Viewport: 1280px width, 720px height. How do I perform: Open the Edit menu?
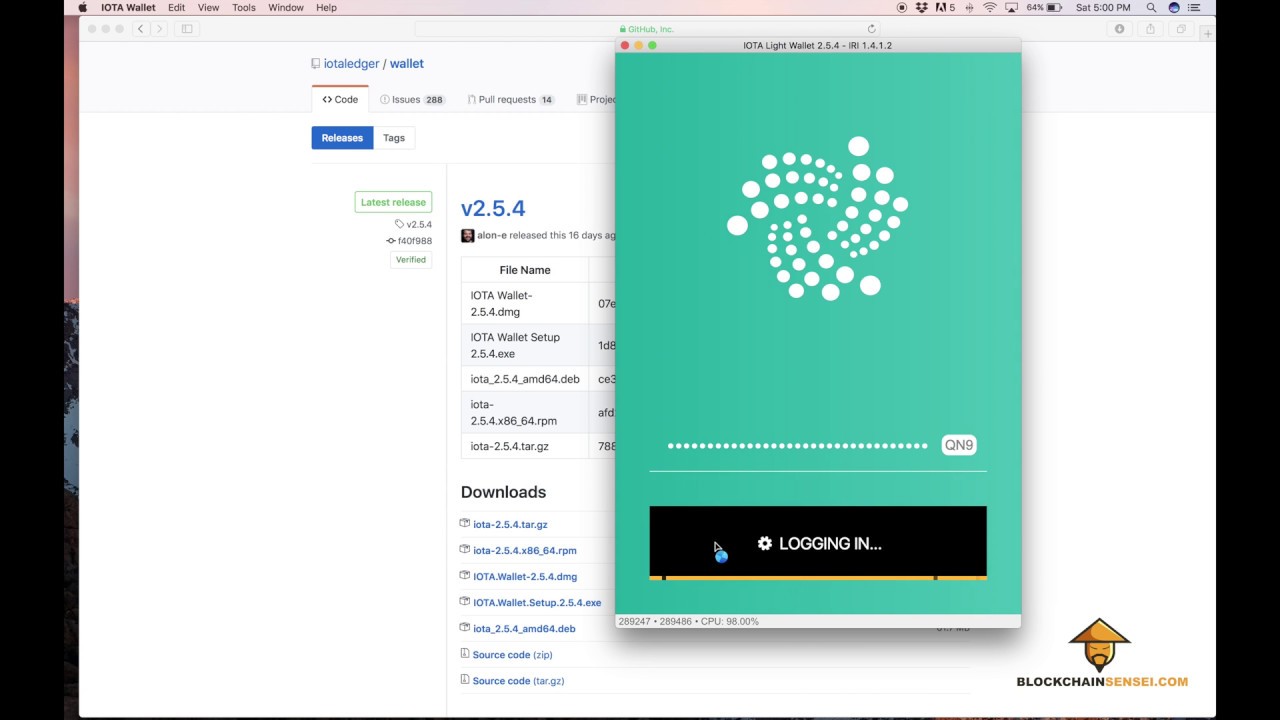click(176, 7)
